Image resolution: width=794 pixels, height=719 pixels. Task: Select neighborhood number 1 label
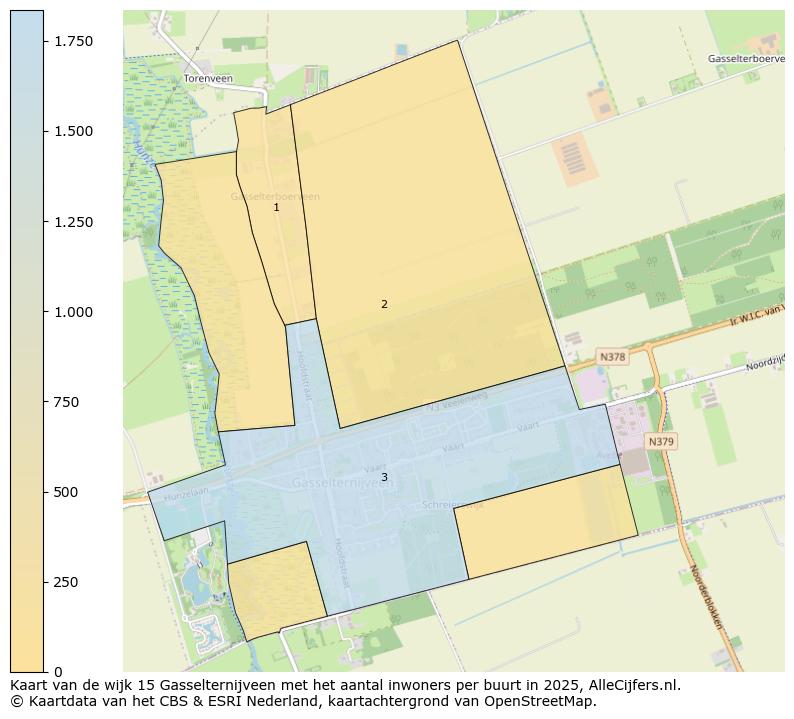click(x=277, y=208)
